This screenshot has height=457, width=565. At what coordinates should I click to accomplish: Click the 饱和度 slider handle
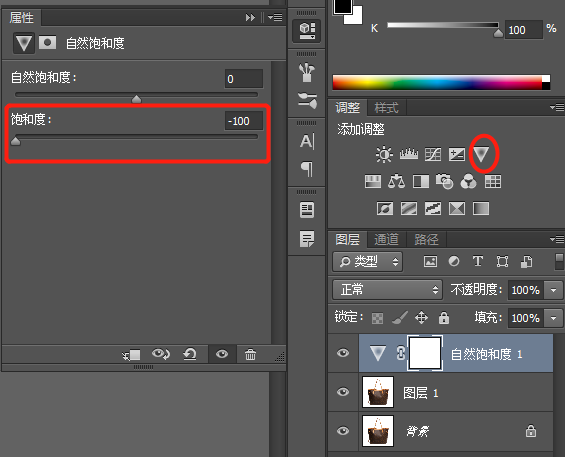[15, 141]
